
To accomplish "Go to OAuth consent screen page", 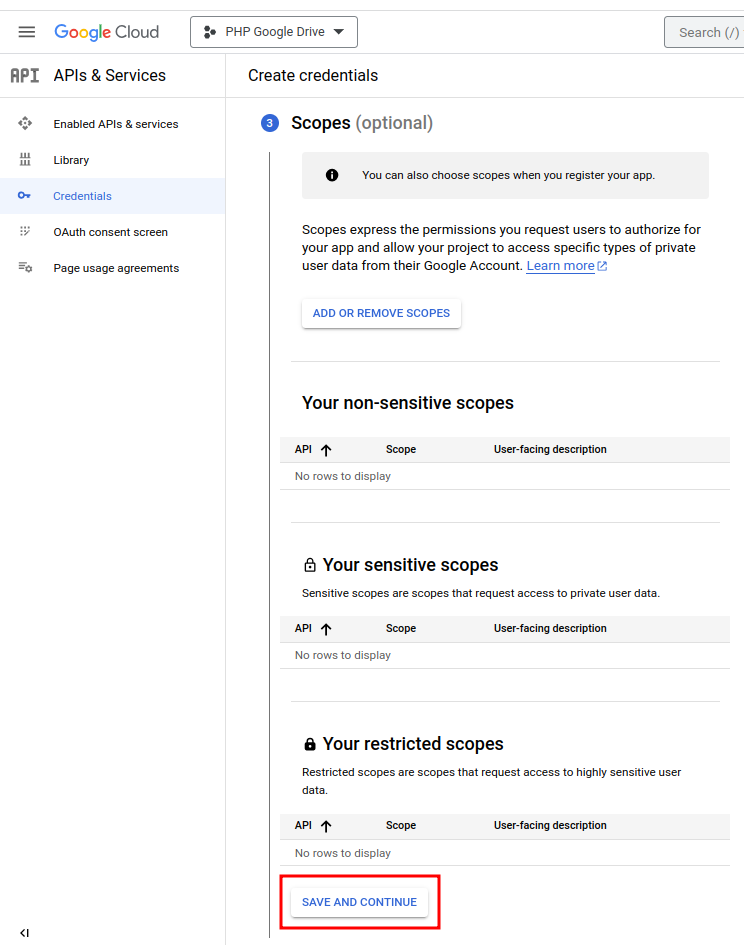I will (x=110, y=232).
